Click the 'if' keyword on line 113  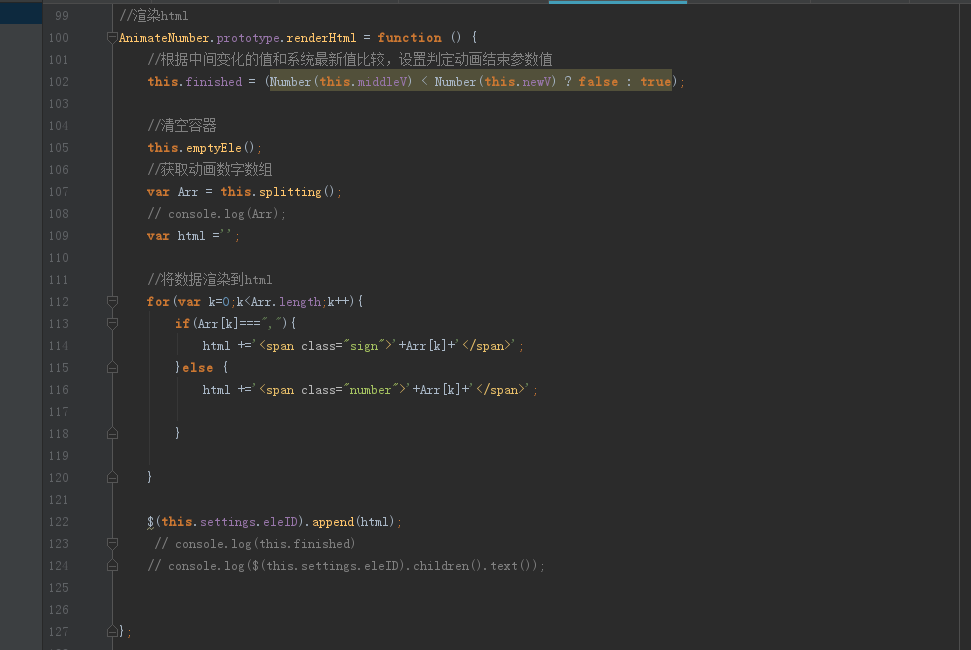[x=182, y=323]
